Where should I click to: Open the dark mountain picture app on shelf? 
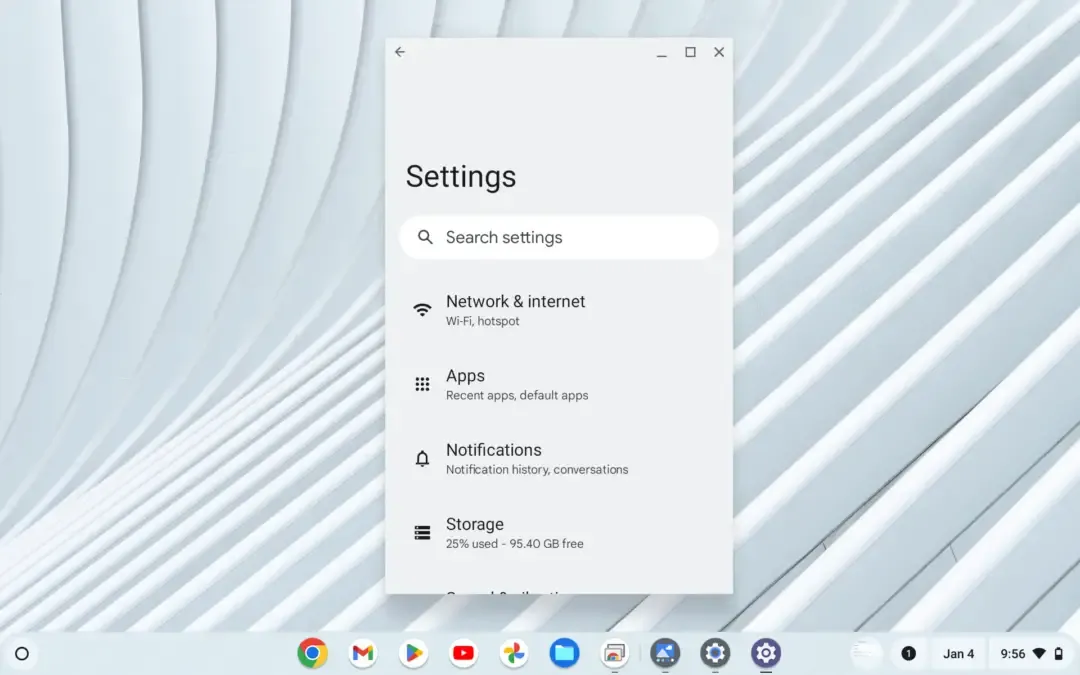pyautogui.click(x=665, y=653)
